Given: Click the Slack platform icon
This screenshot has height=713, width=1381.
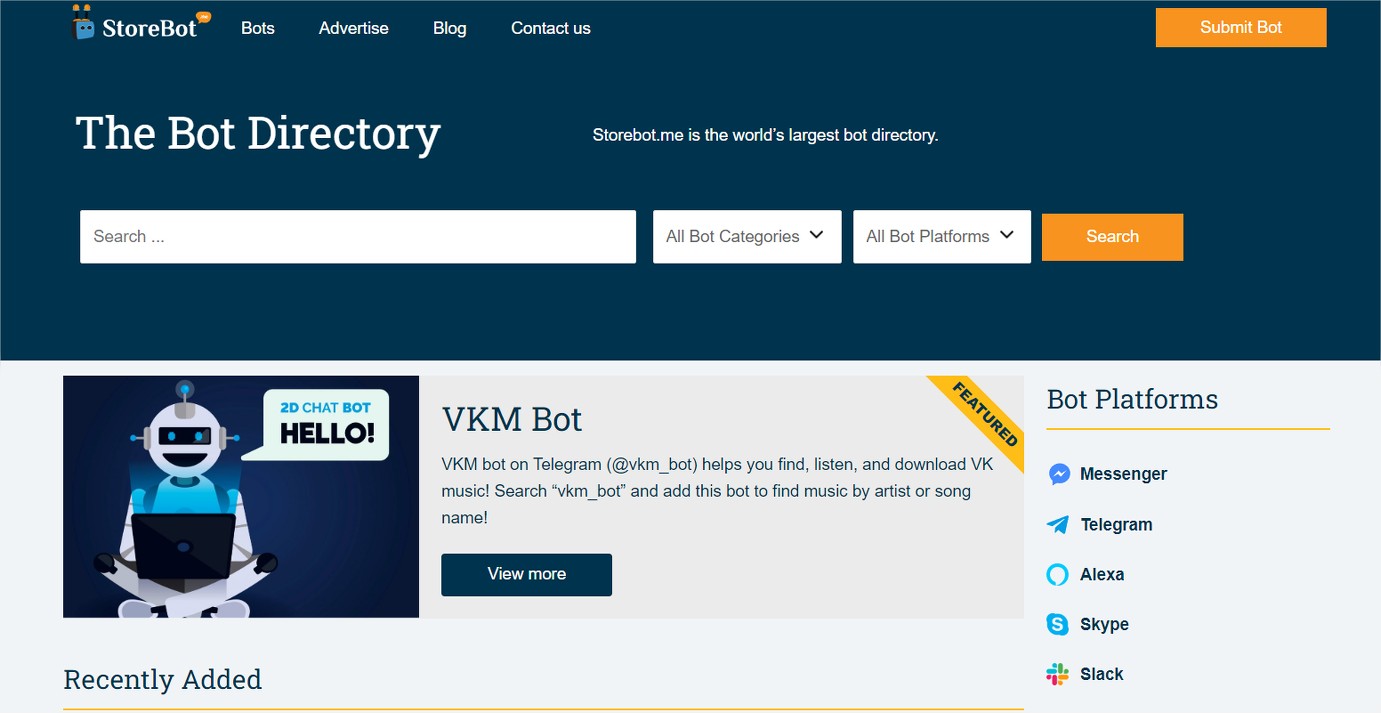Looking at the screenshot, I should coord(1058,674).
